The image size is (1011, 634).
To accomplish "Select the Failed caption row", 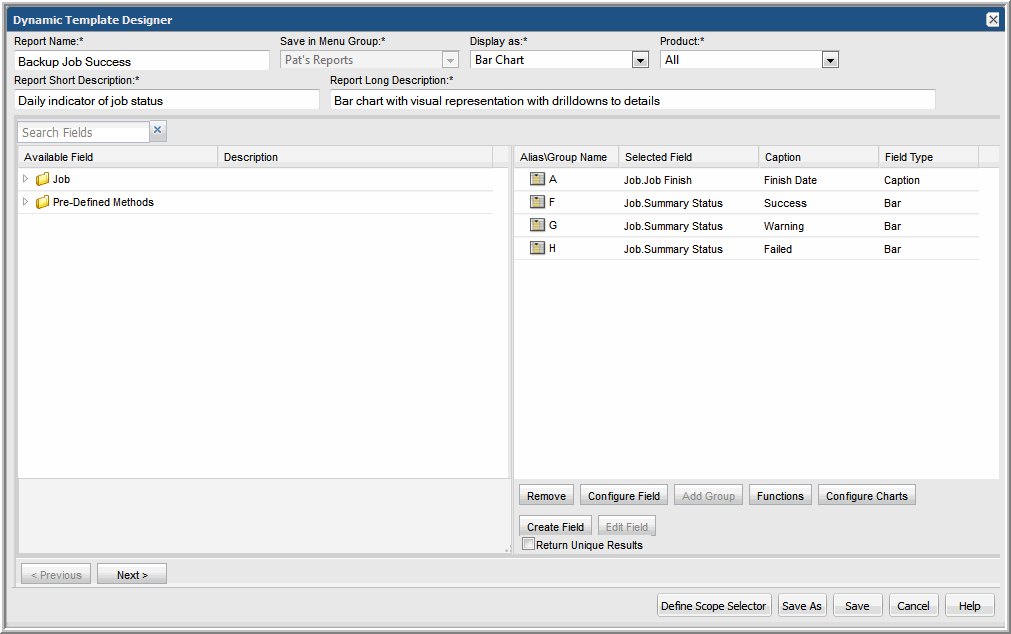I will 778,249.
